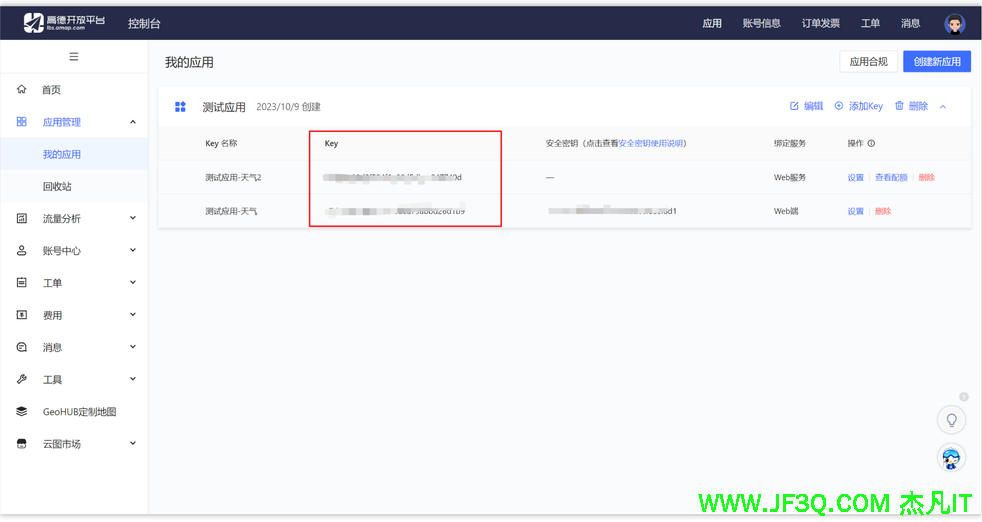Image resolution: width=982 pixels, height=522 pixels.
Task: Click the 测试应用 app grid icon
Action: [181, 106]
